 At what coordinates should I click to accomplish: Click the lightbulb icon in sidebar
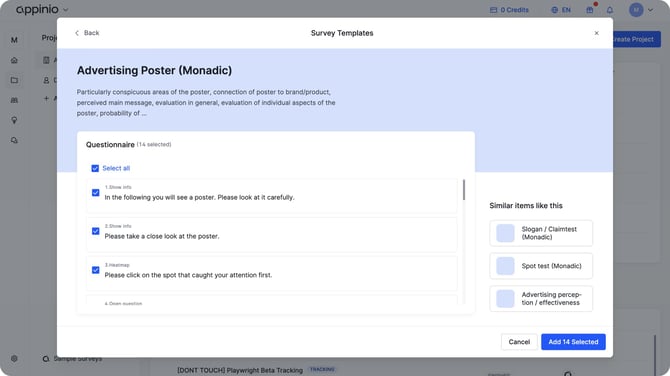point(14,120)
